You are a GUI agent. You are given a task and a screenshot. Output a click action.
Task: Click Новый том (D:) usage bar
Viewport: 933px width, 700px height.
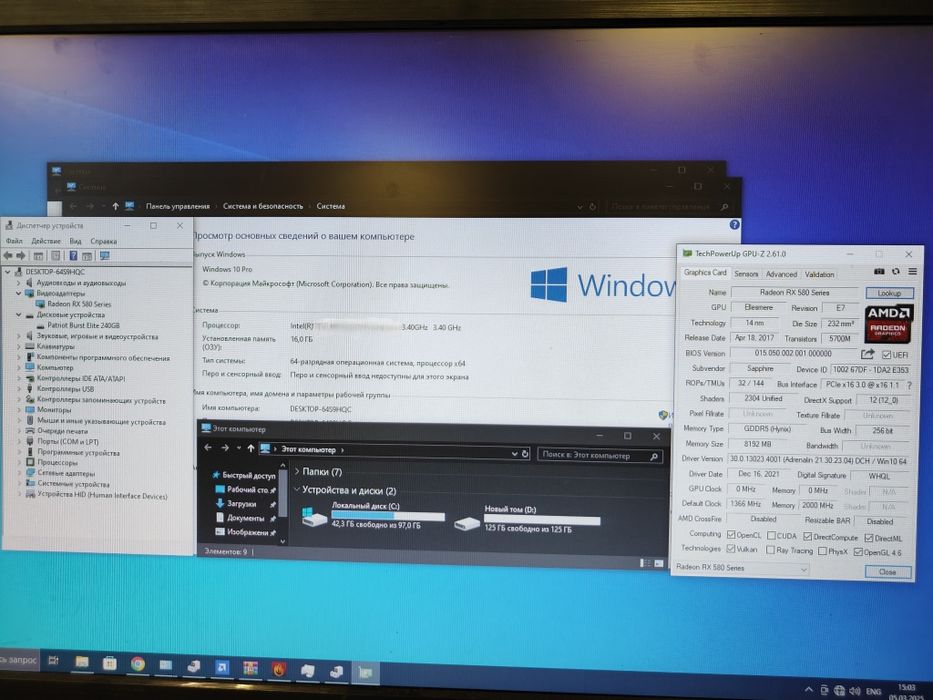[542, 520]
